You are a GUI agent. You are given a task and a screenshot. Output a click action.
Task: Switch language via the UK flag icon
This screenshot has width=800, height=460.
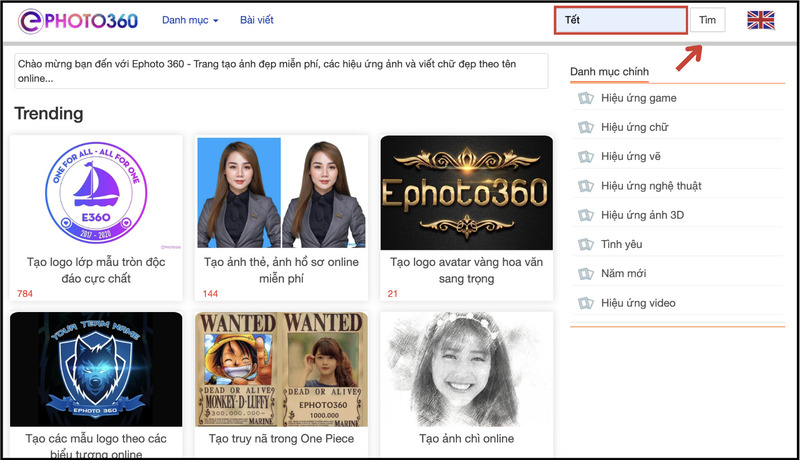pyautogui.click(x=761, y=20)
